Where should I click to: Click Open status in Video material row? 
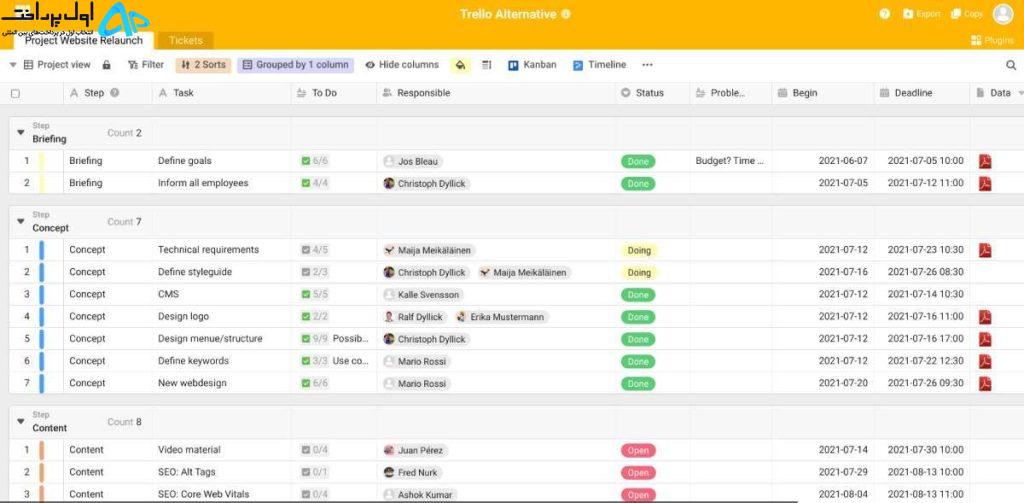click(x=638, y=450)
